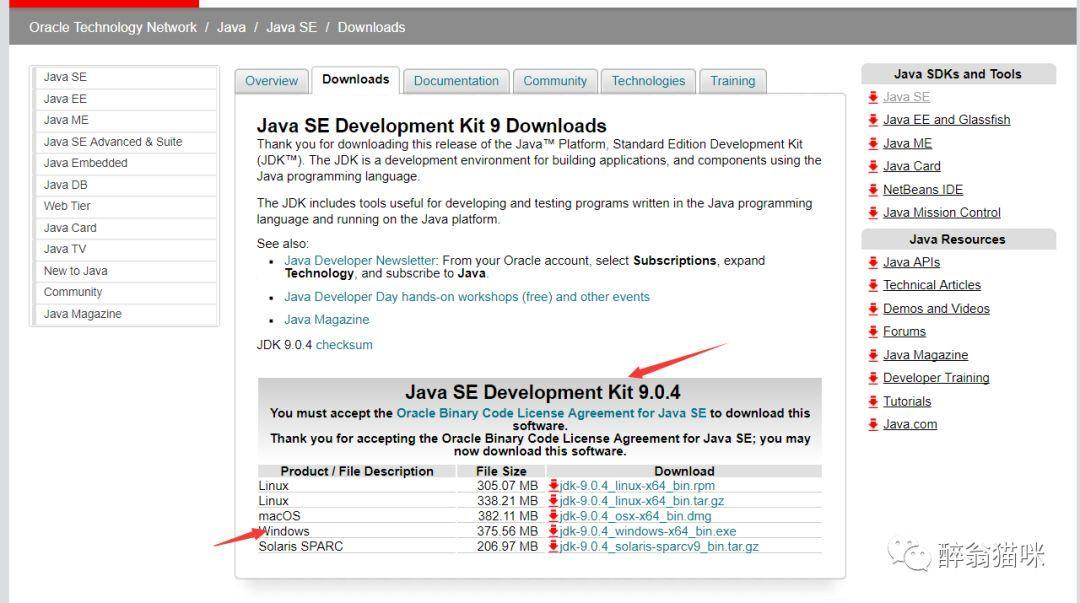Screen dimensions: 1080x603
Task: Click red arrow icon beside Developer Training
Action: point(873,378)
